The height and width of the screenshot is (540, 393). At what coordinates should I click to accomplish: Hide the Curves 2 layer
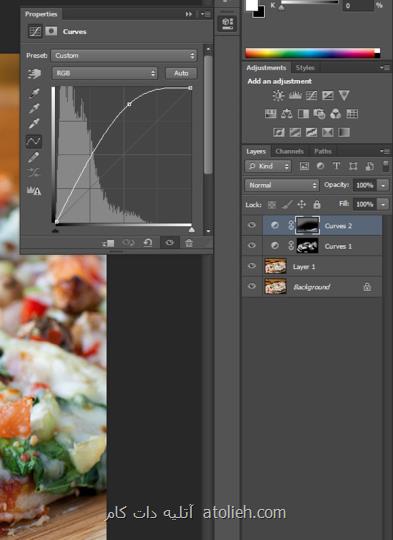(252, 226)
